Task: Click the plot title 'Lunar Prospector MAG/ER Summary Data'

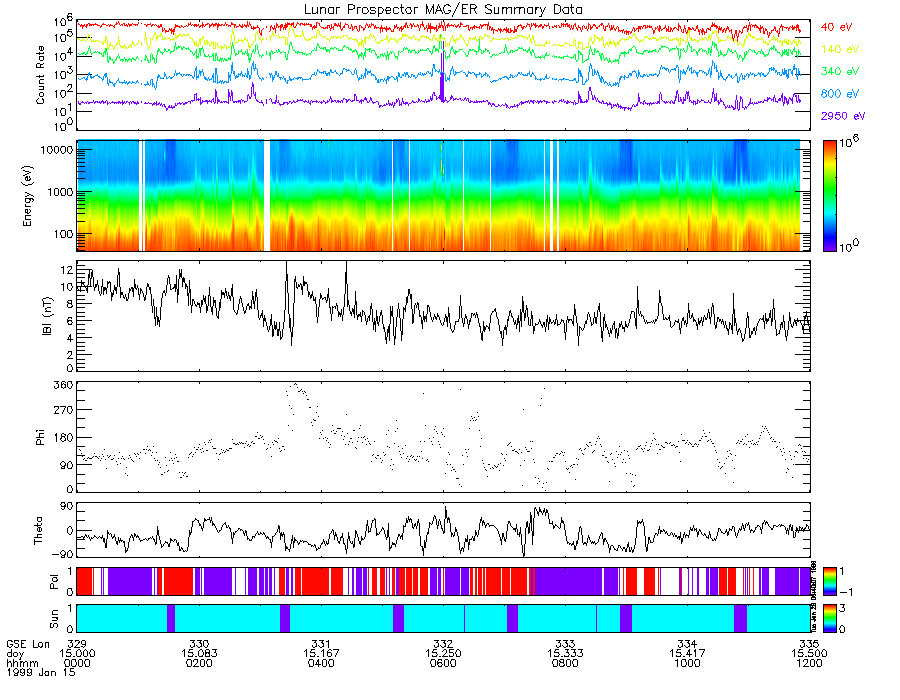Action: tap(443, 10)
